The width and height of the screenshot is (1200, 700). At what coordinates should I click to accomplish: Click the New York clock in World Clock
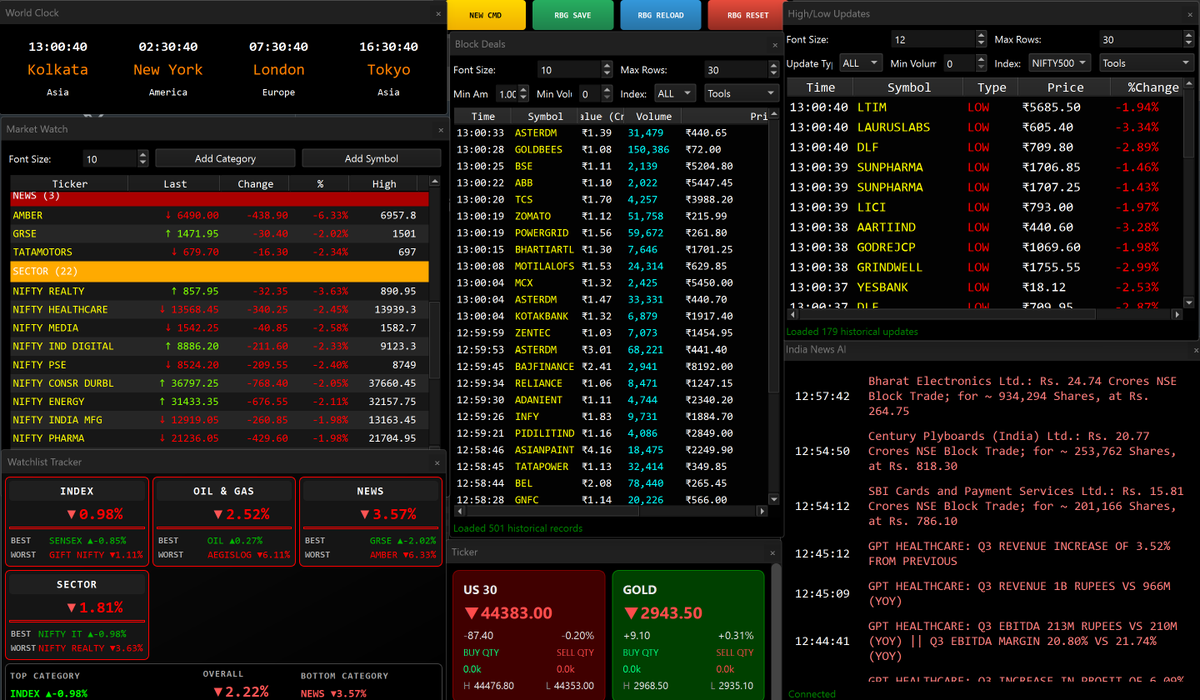click(x=168, y=69)
